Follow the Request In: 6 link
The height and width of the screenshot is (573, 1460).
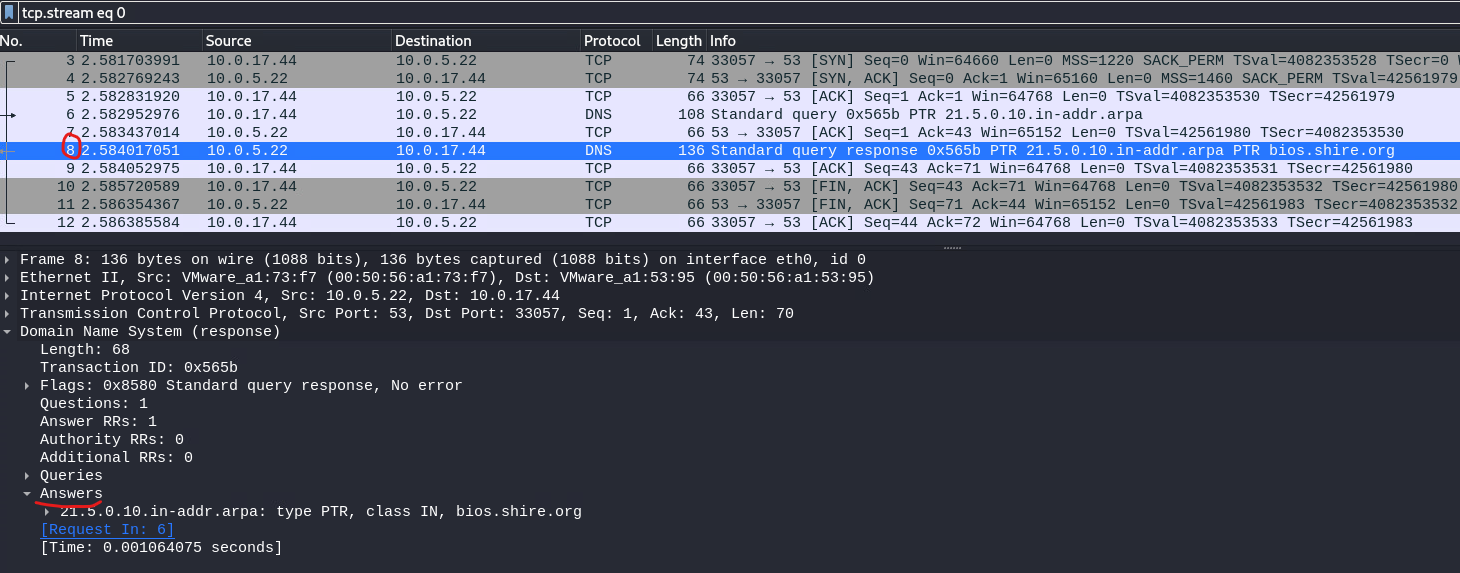(107, 530)
